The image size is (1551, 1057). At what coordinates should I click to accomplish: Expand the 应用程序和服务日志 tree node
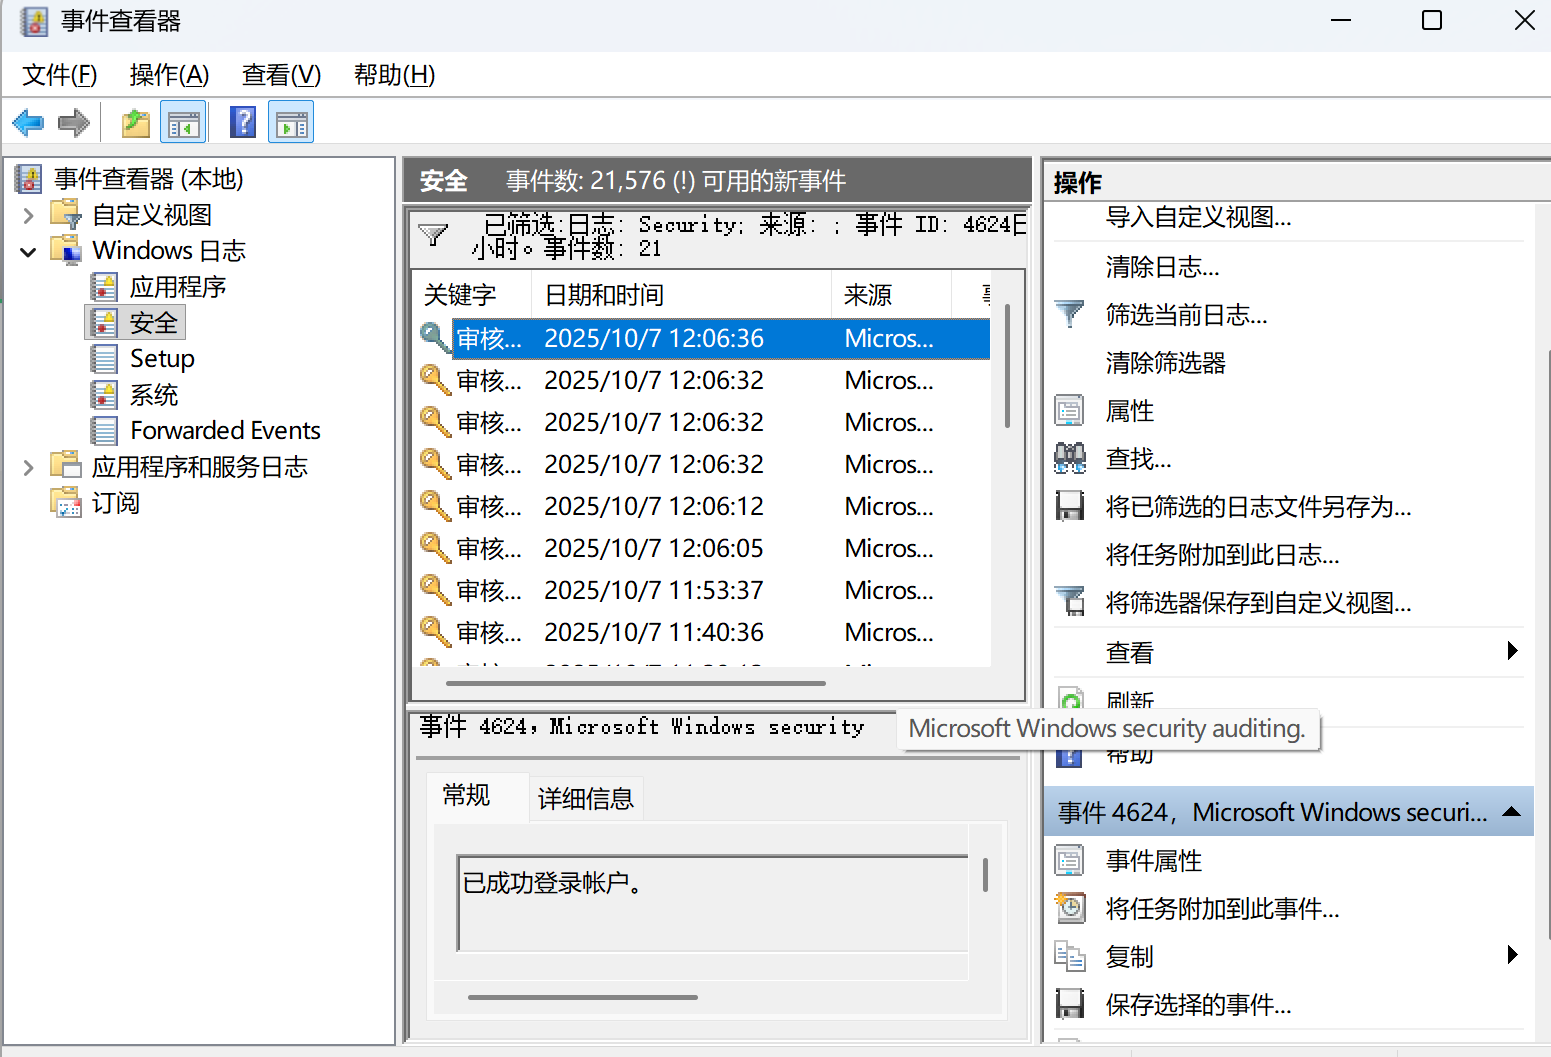(x=28, y=467)
